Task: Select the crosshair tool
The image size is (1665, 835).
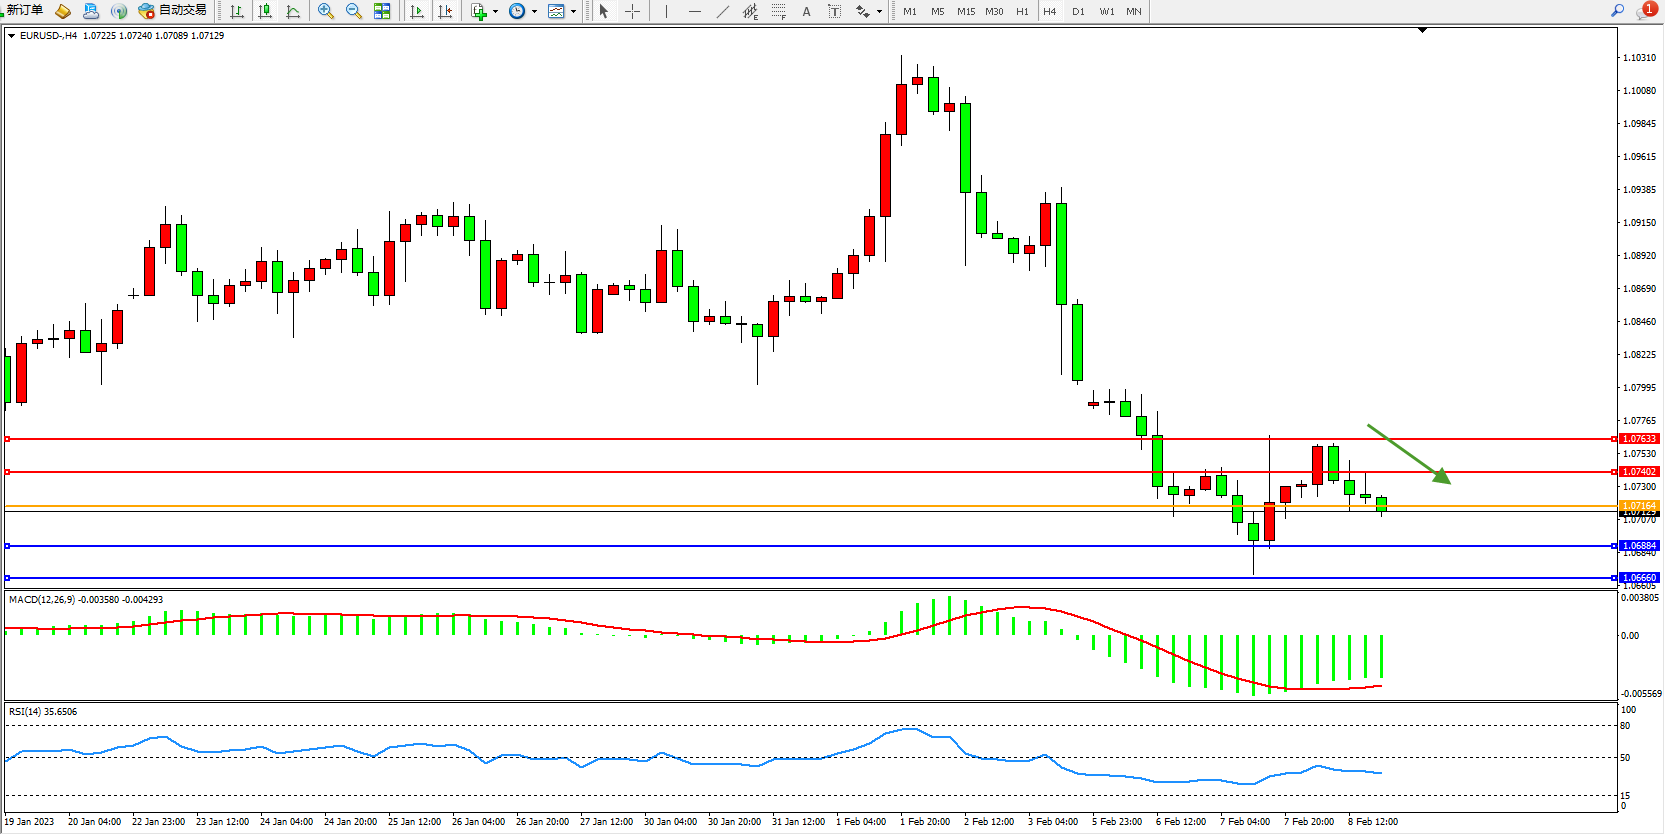Action: tap(632, 11)
